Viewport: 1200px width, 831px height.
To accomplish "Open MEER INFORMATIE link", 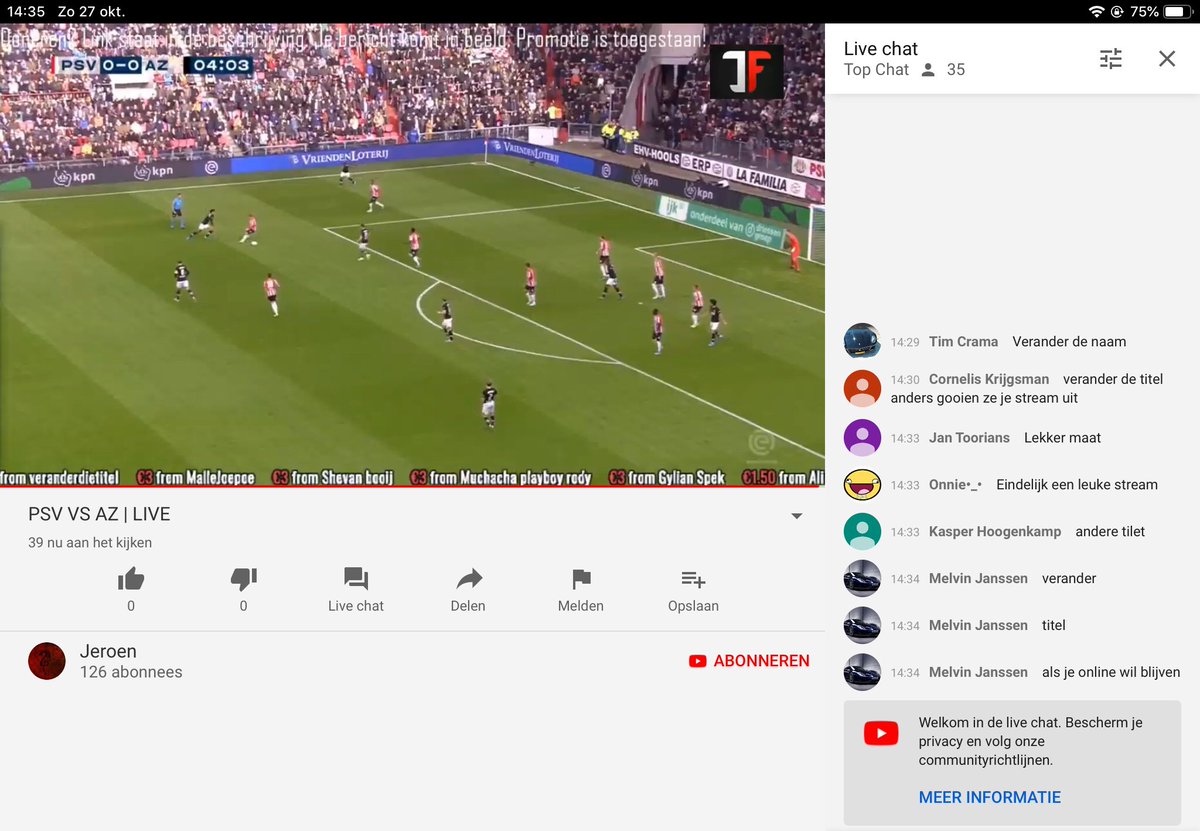I will 990,797.
